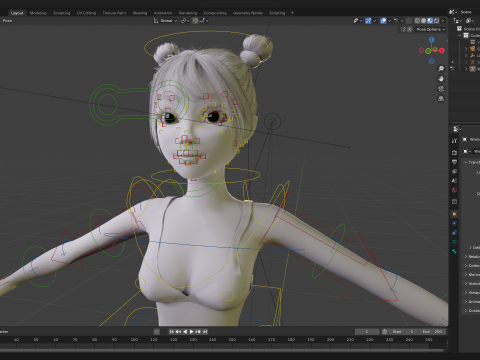Click the zoom view magnifier icon
The width and height of the screenshot is (480, 360).
click(441, 69)
